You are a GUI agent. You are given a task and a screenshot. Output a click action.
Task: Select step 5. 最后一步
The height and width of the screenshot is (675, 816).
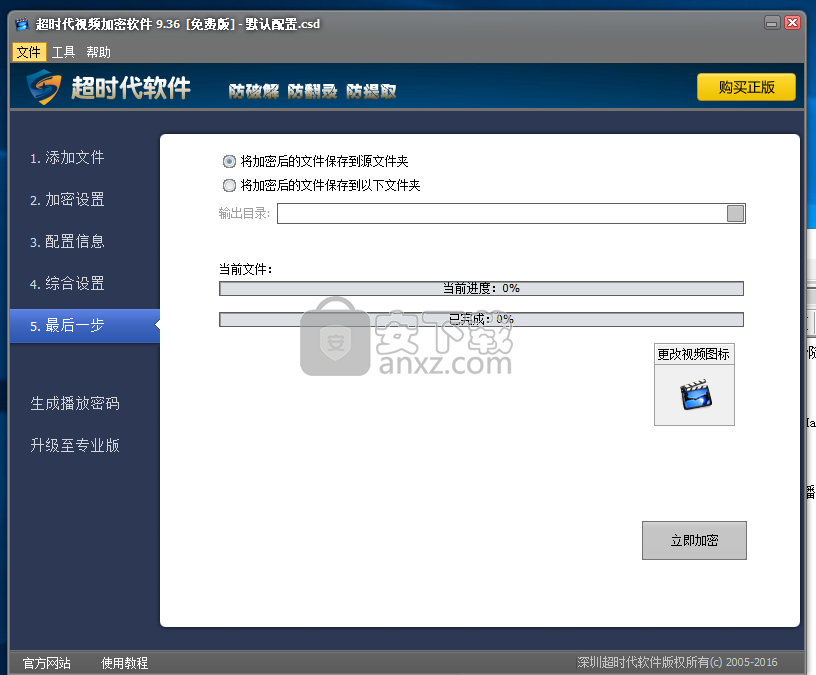(85, 326)
